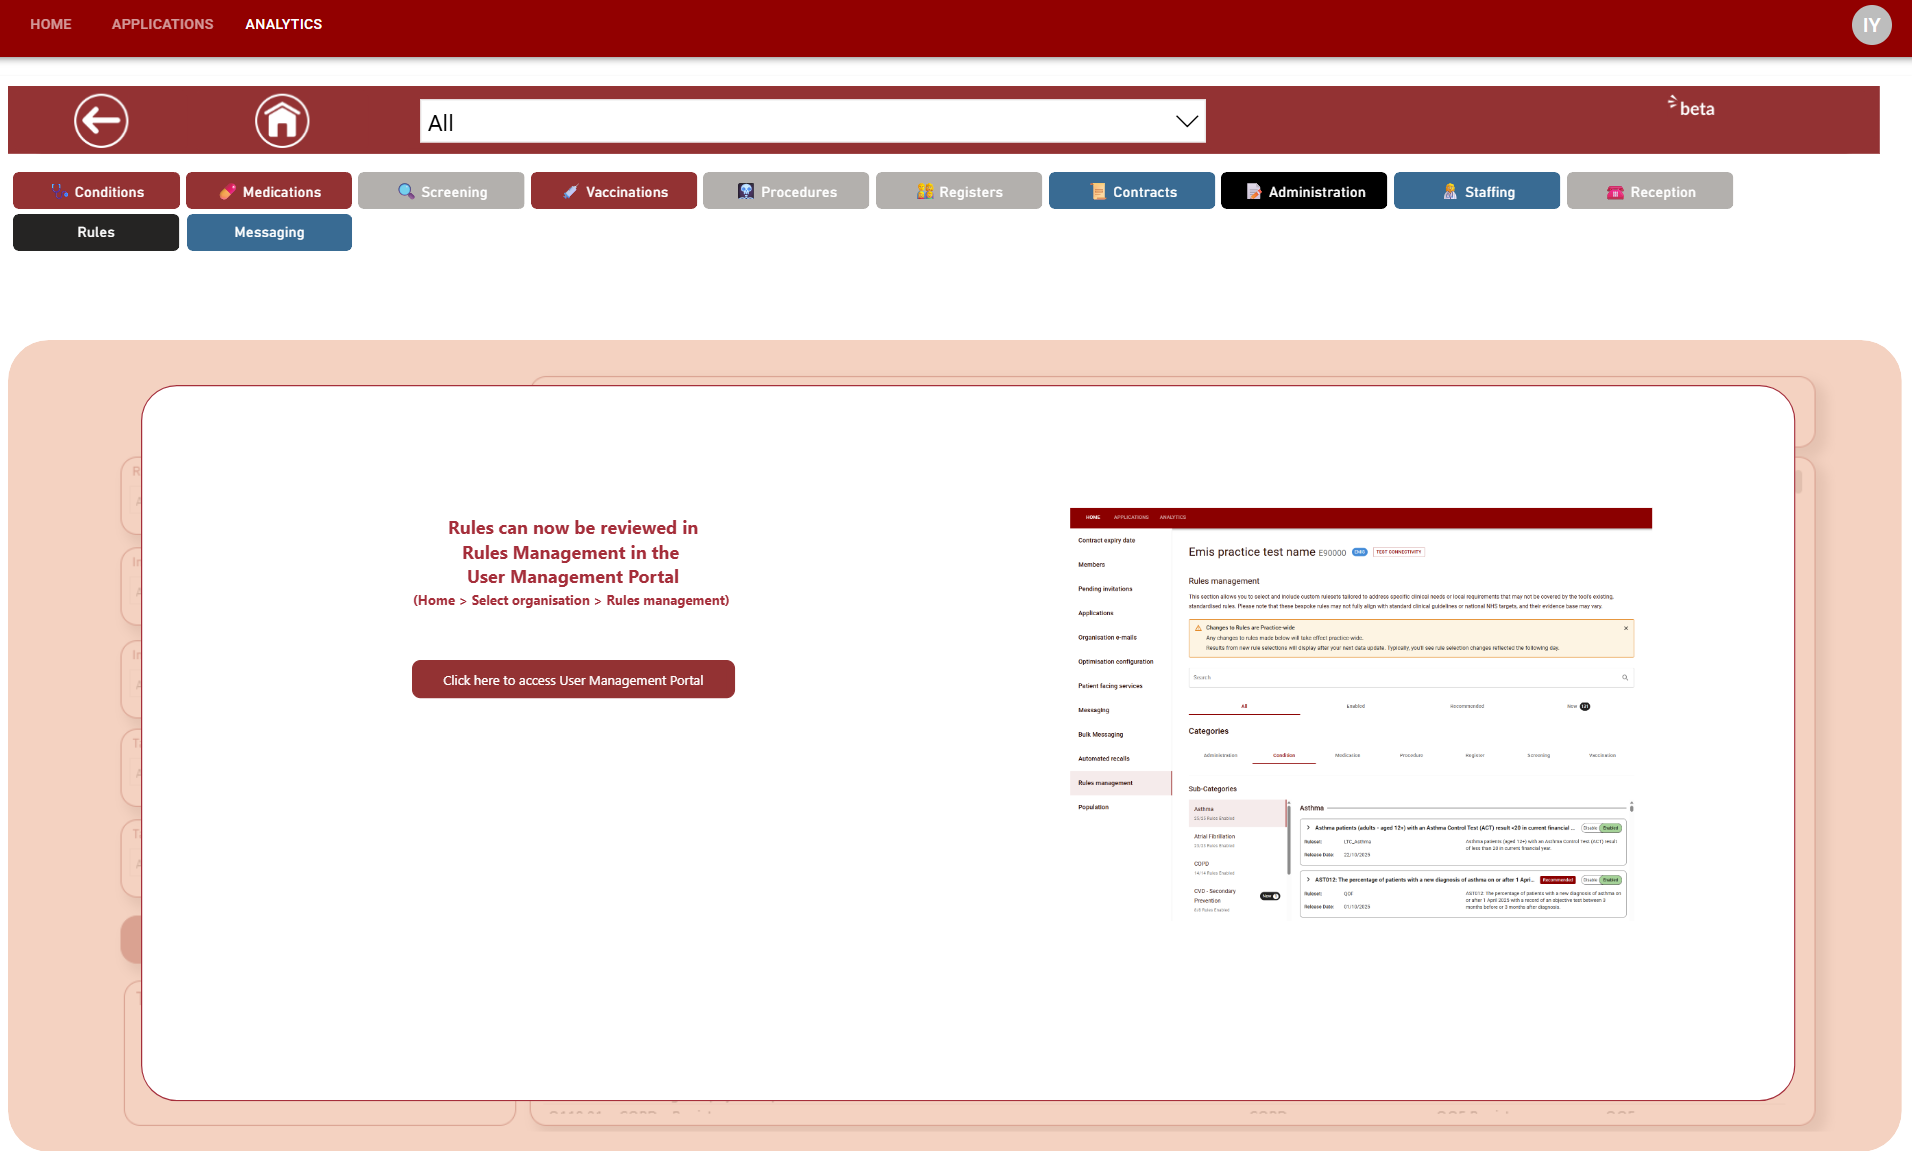
Task: Open Contracts with document icon
Action: (1132, 191)
